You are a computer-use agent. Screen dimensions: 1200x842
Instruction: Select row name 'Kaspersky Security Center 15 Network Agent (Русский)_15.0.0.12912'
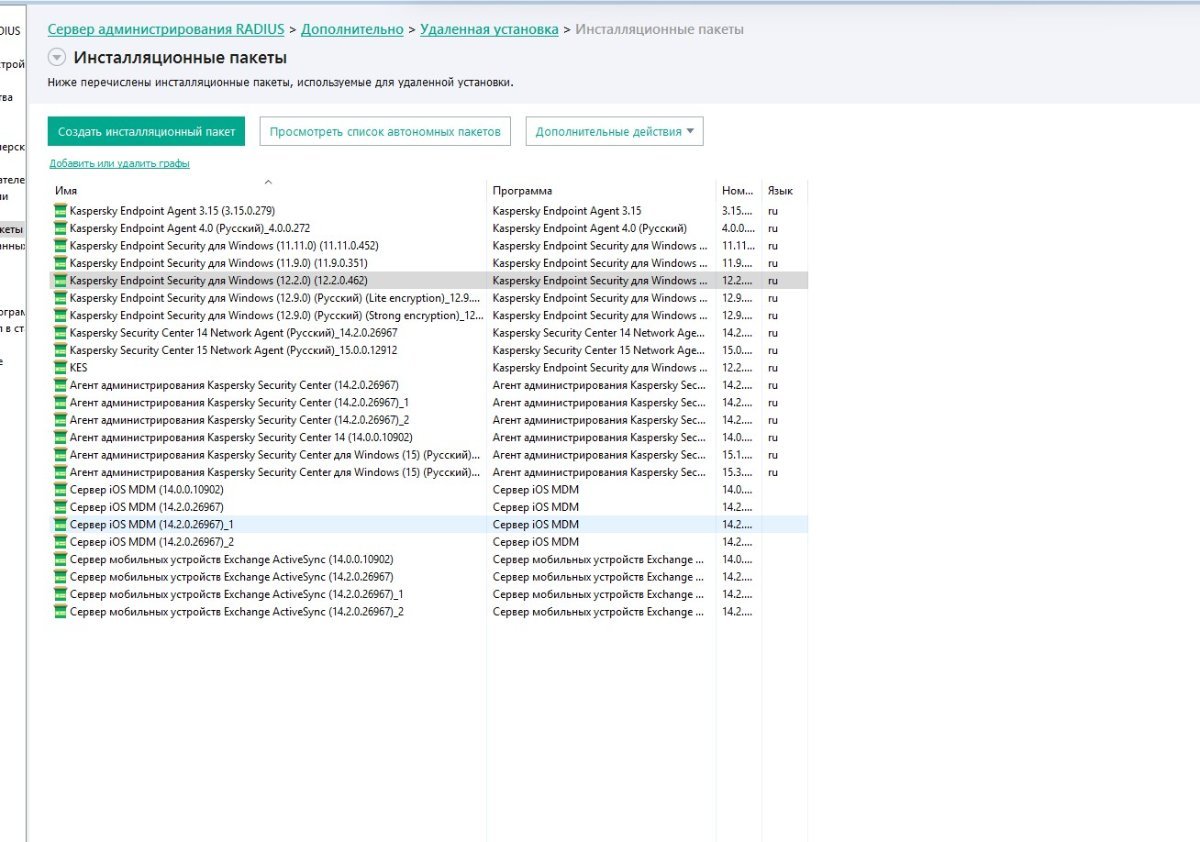point(233,350)
